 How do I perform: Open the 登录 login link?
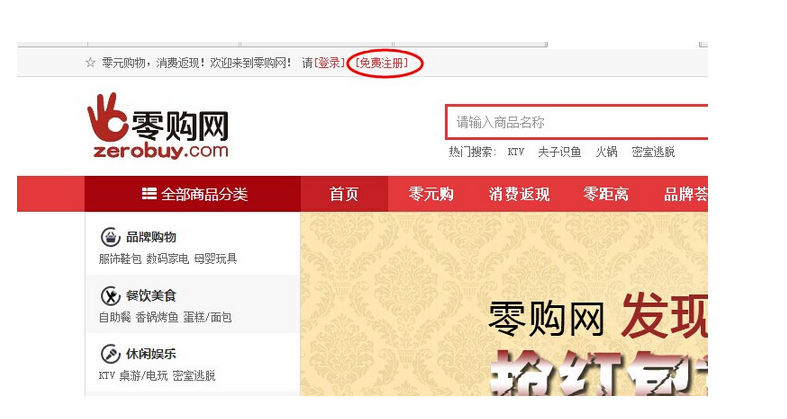click(330, 63)
